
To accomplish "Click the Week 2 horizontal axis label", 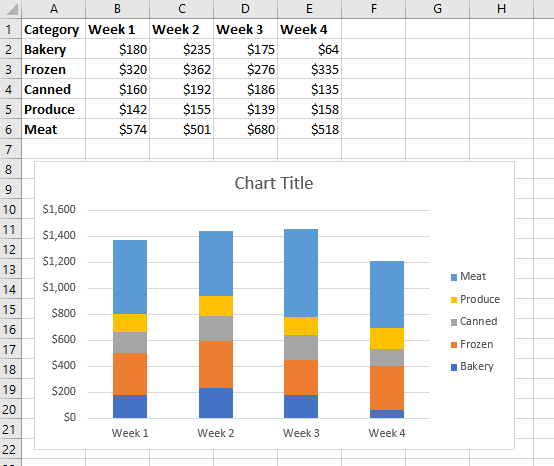I will point(216,433).
